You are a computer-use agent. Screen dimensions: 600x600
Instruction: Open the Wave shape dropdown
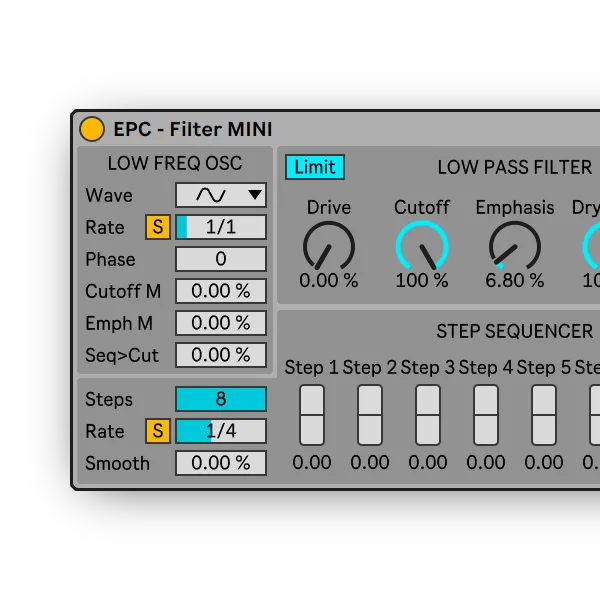tap(221, 195)
